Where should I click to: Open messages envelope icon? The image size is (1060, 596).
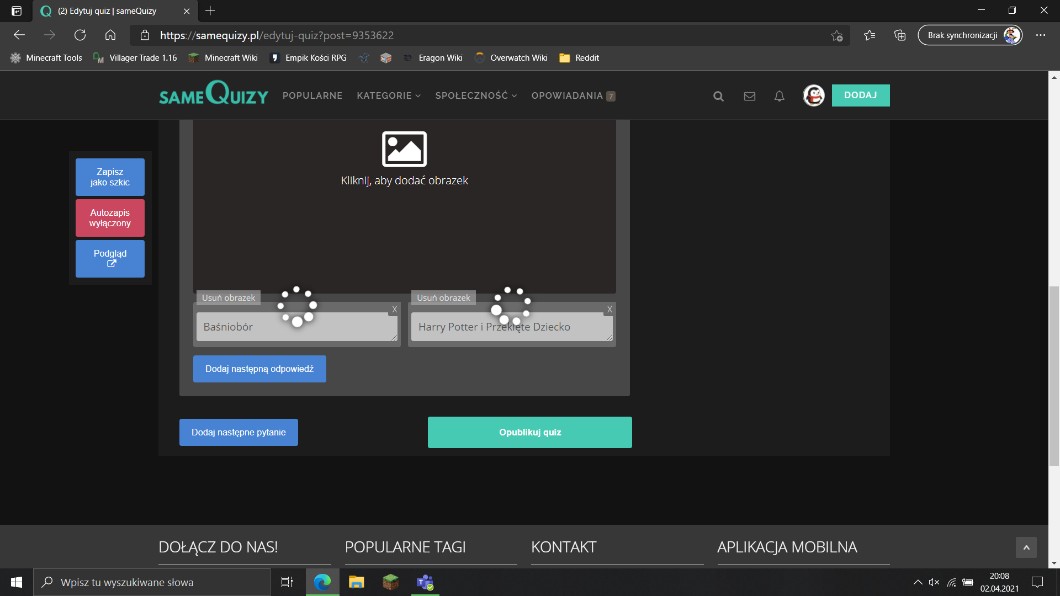click(x=749, y=96)
